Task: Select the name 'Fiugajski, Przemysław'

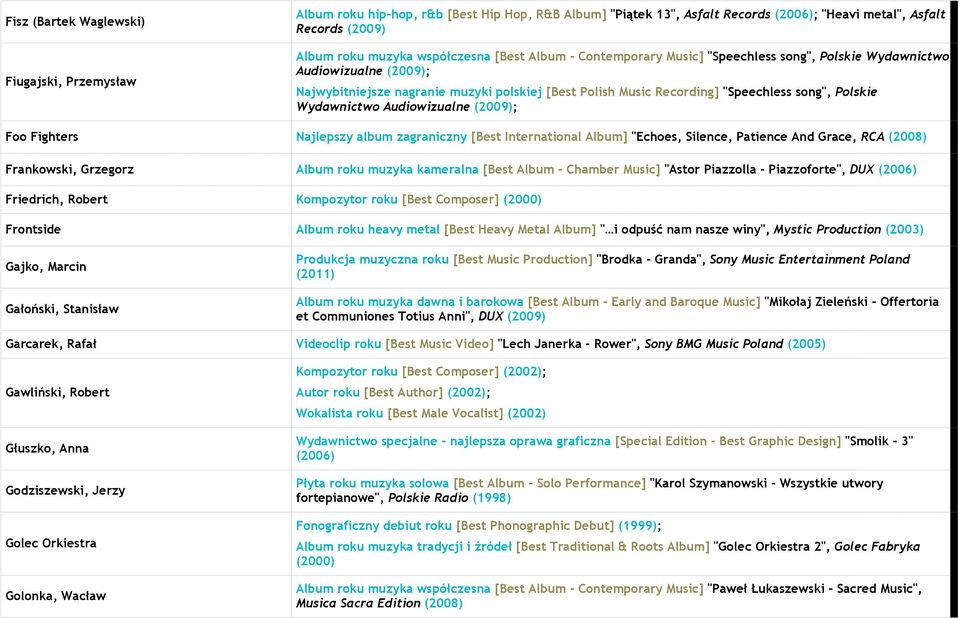Action: click(x=71, y=81)
